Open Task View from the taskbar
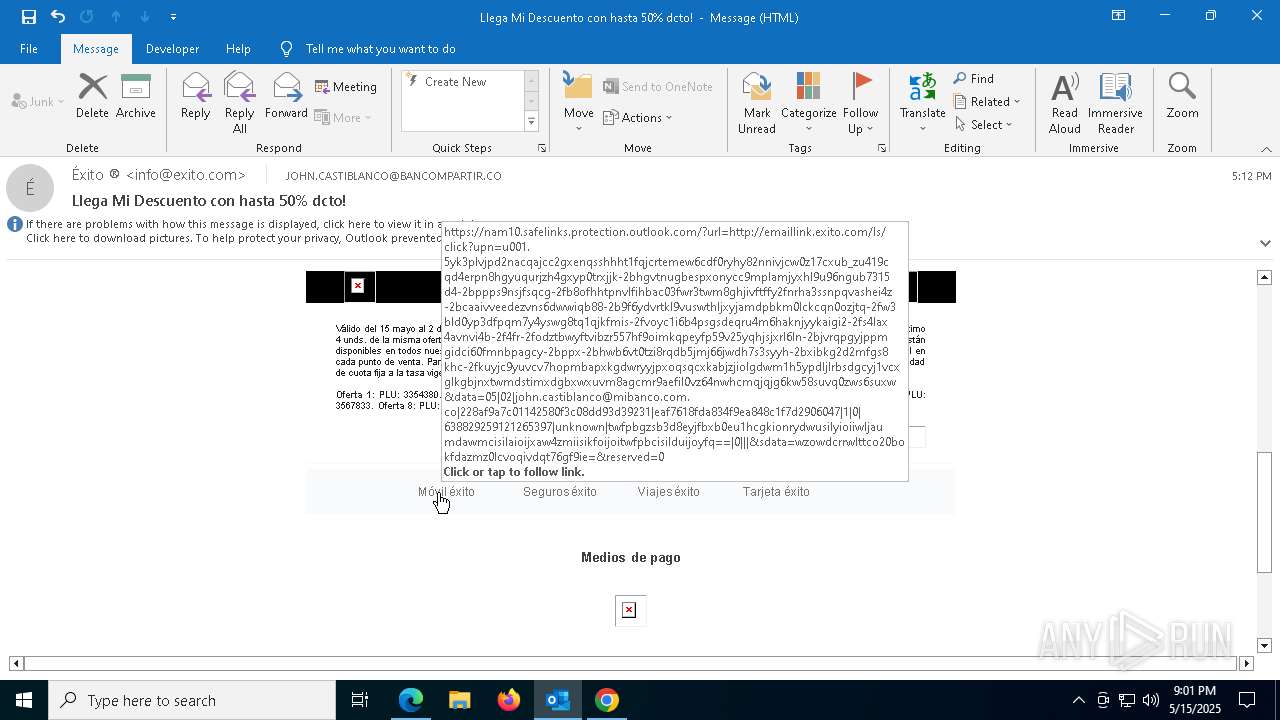The height and width of the screenshot is (720, 1280). [x=360, y=700]
